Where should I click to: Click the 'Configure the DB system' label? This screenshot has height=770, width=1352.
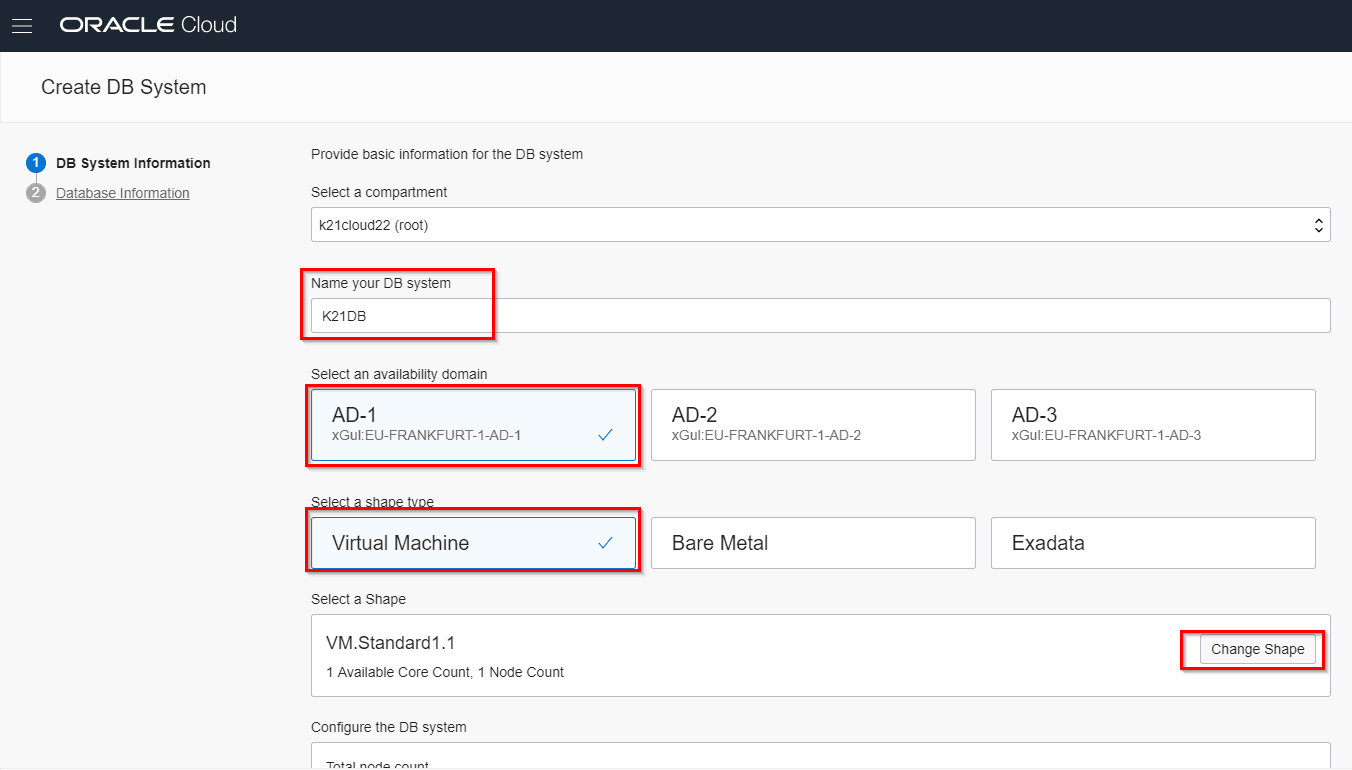point(389,727)
